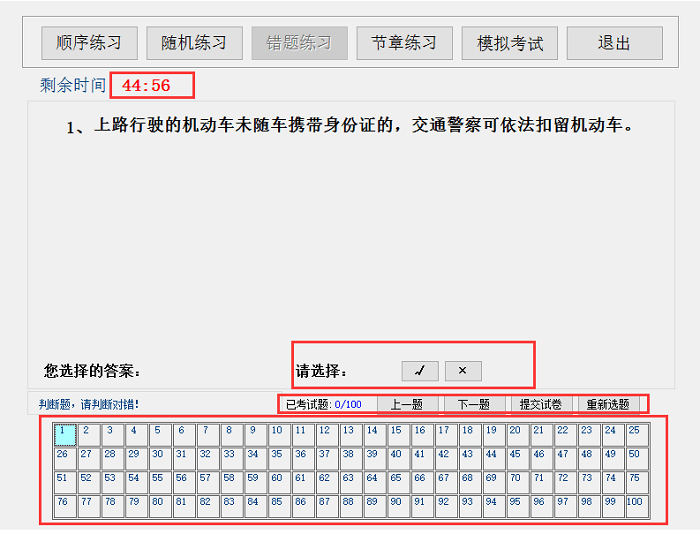The height and width of the screenshot is (534, 700).
Task: Click the 已考试题 0/100 counter
Action: point(324,405)
